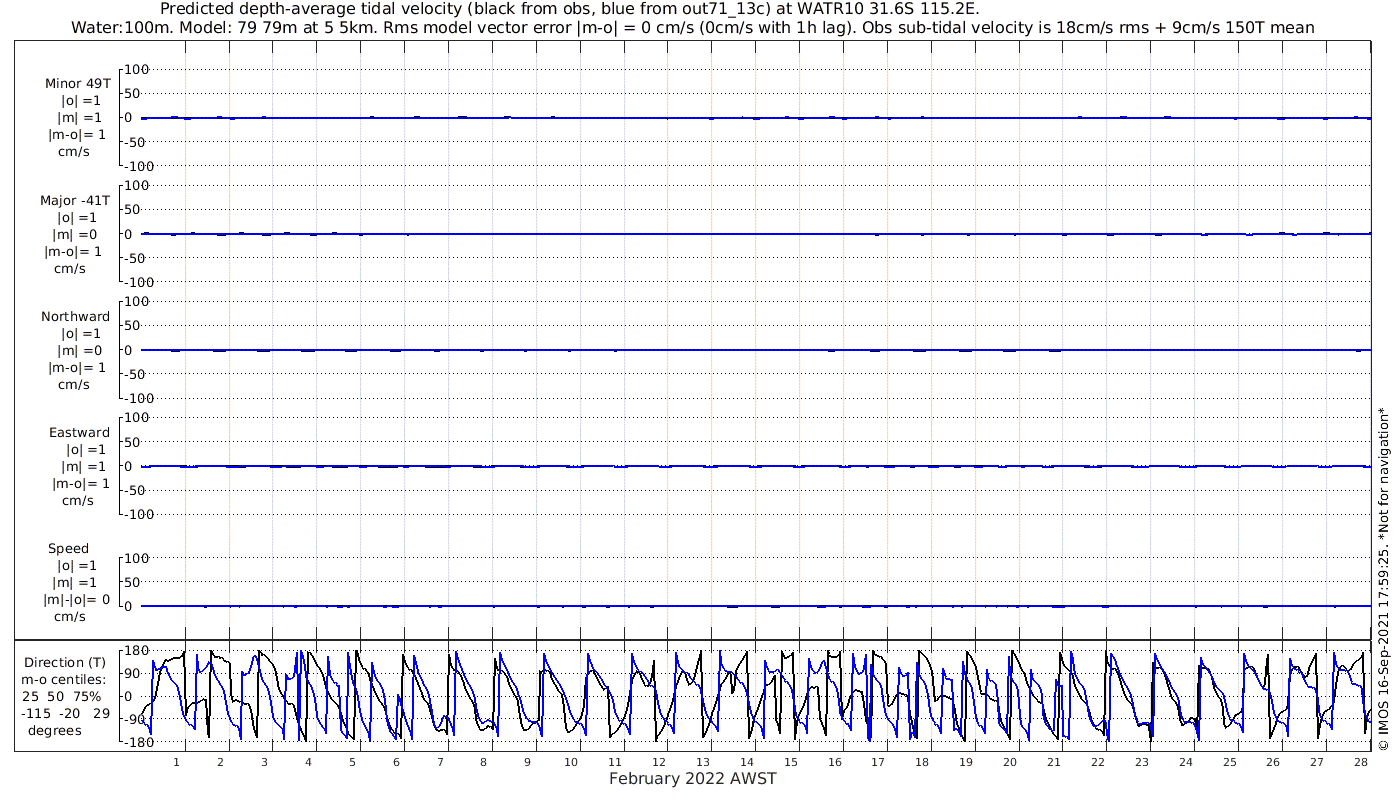Select day 28 on the date axis
Viewport: 1400px width, 800px height.
[1361, 762]
